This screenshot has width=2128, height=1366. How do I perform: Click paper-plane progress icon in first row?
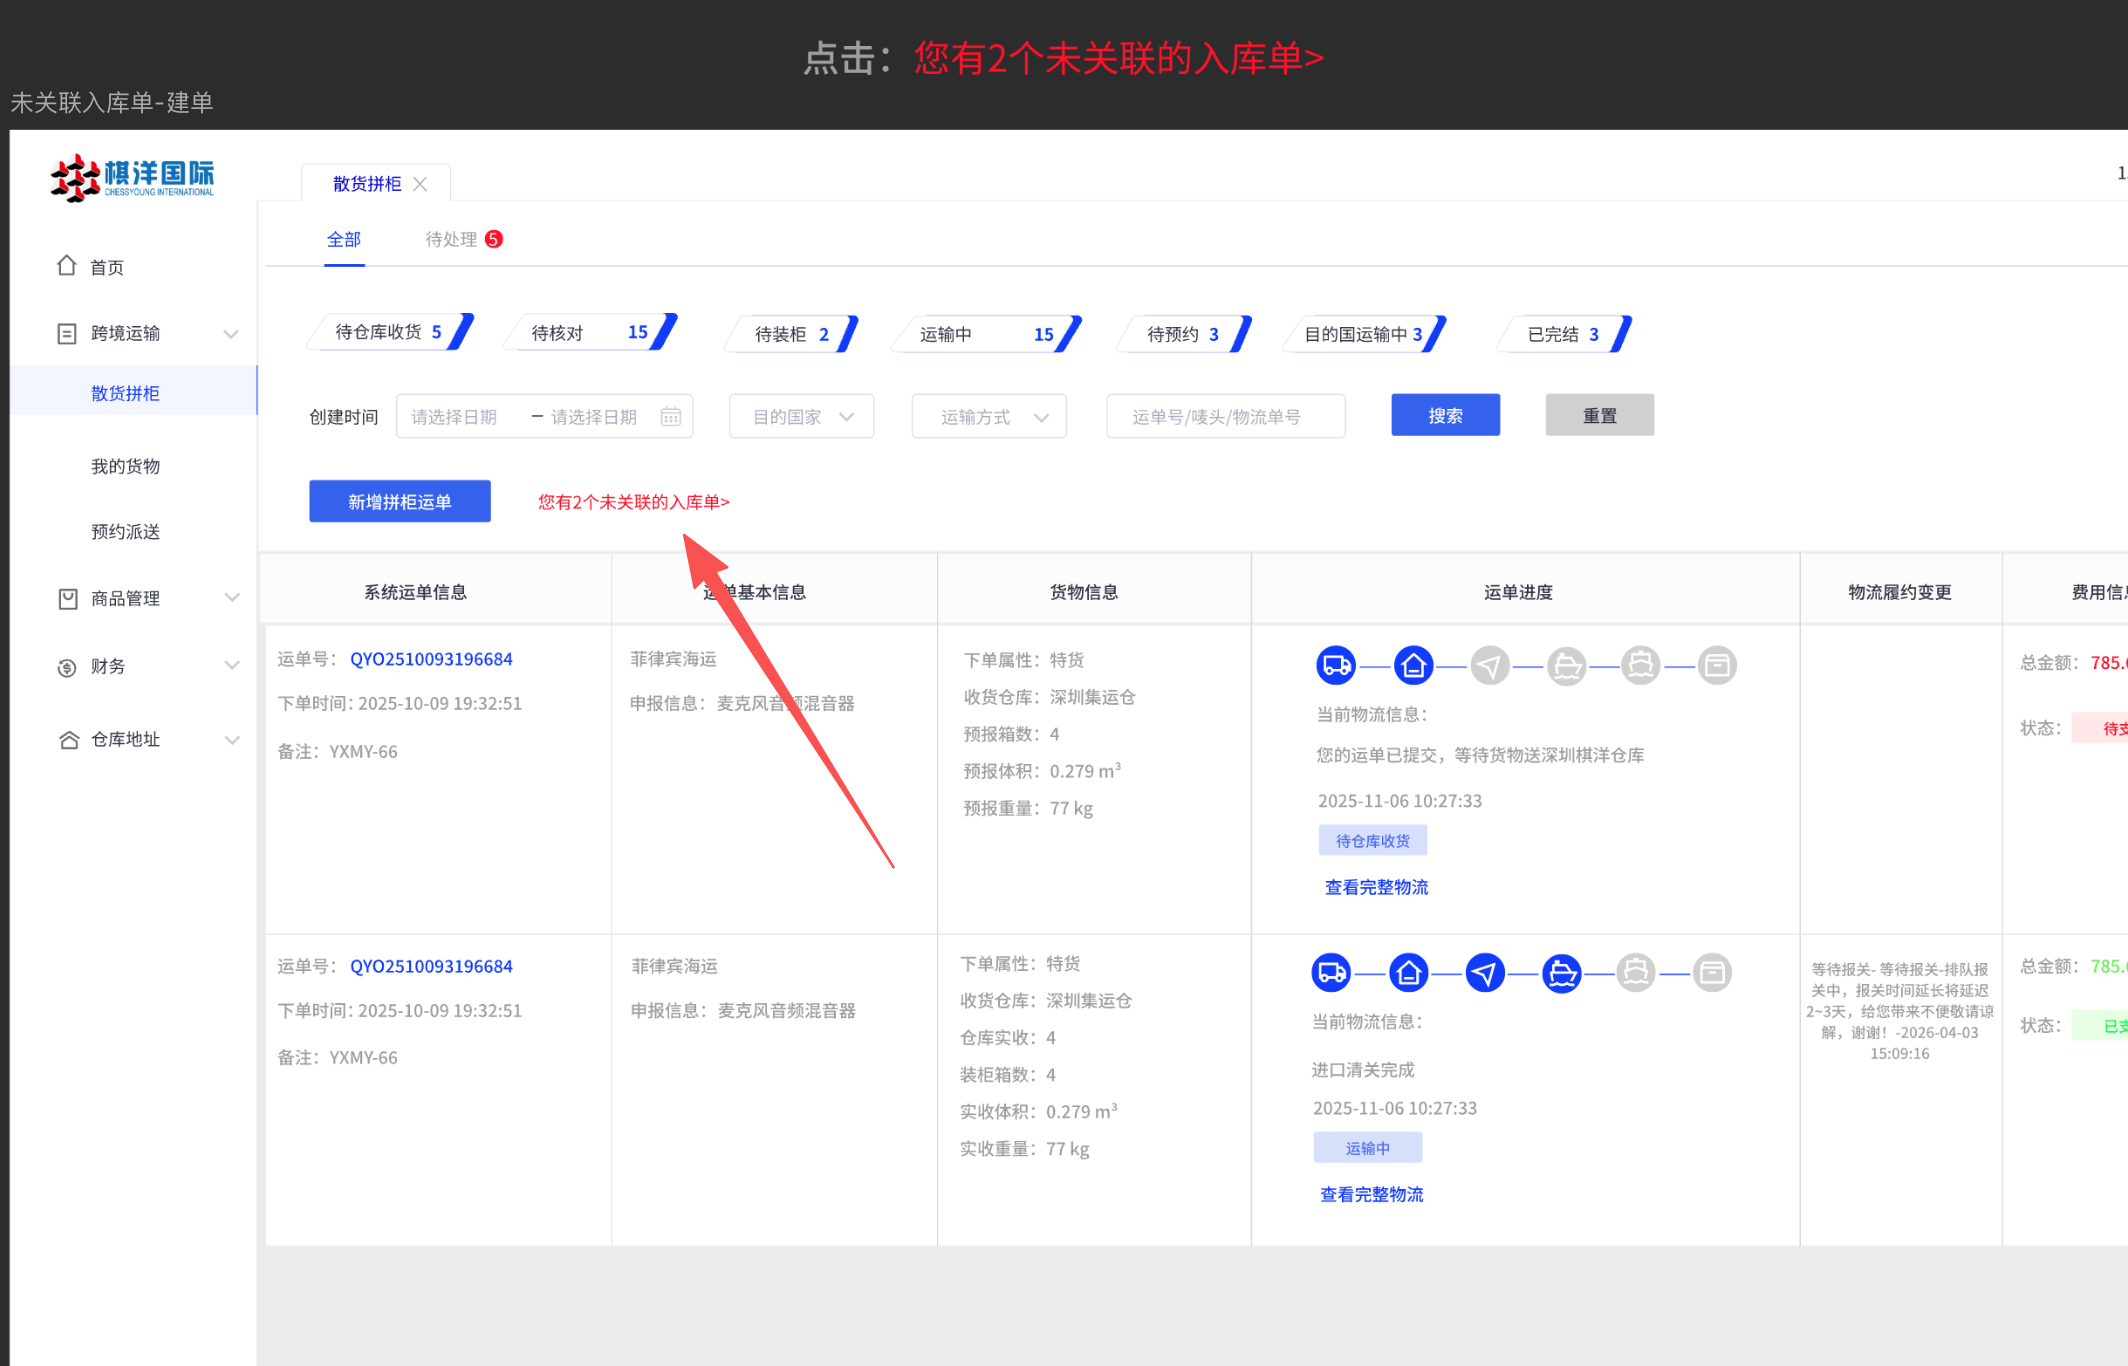click(1490, 665)
